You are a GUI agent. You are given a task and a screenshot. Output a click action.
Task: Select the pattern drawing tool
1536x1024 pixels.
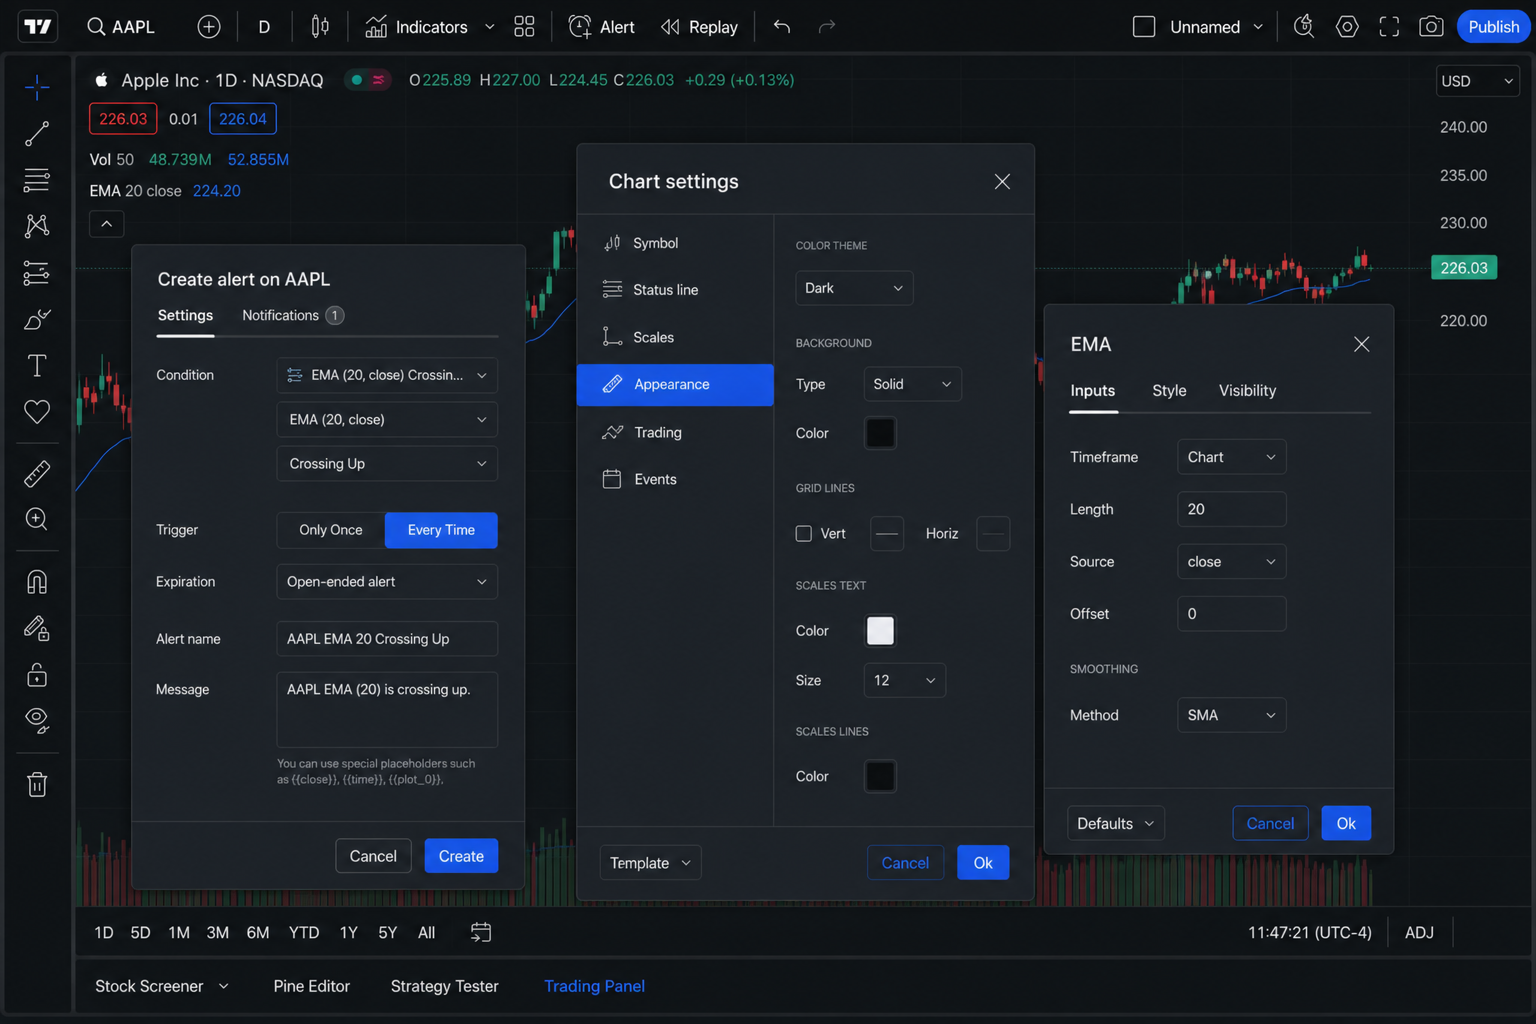37,226
